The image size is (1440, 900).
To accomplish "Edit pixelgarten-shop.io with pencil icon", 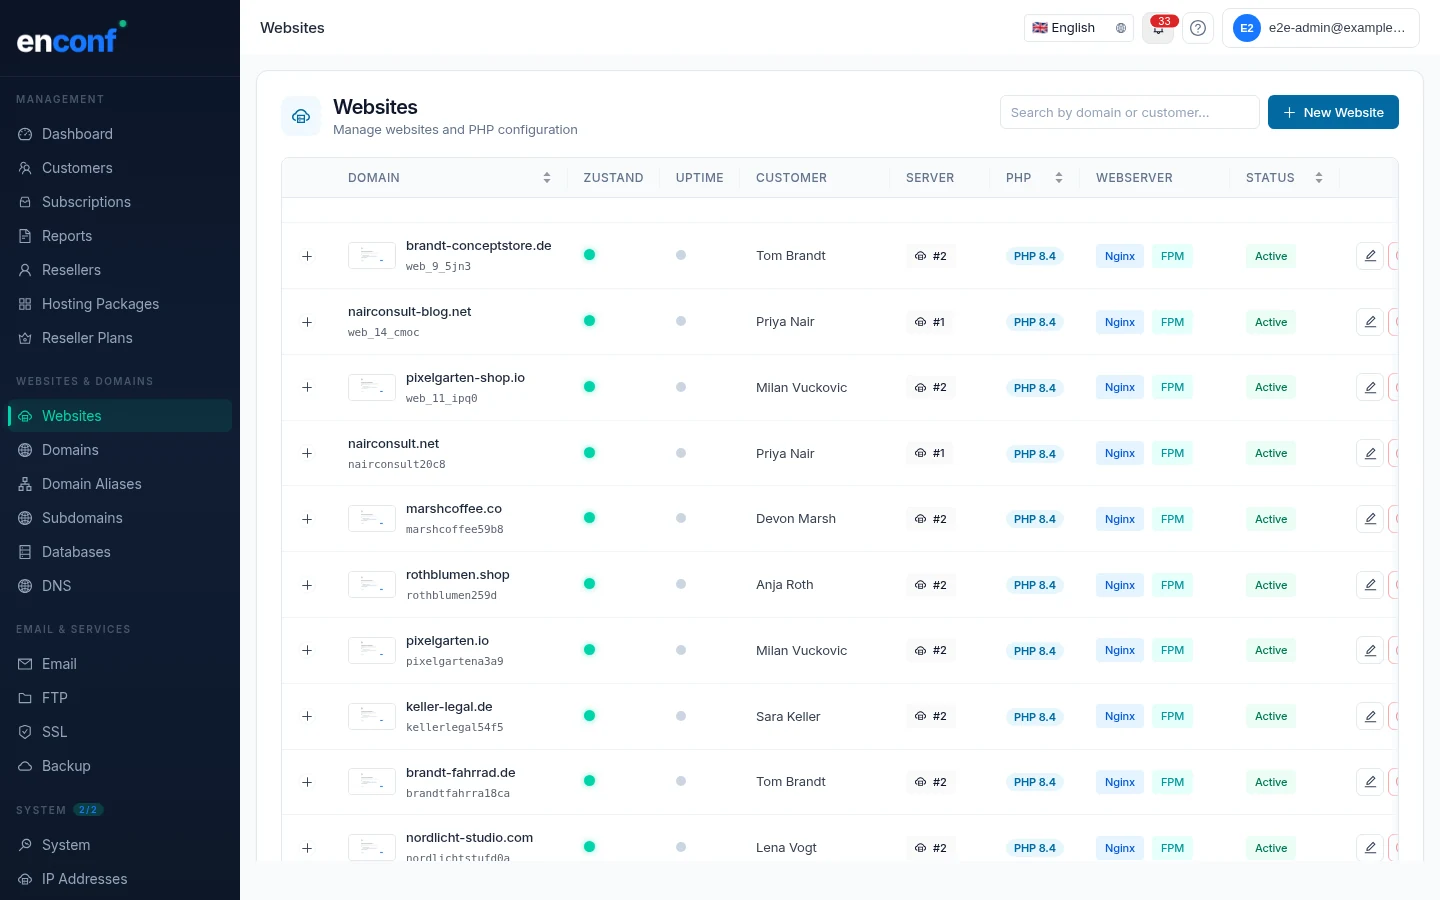I will pyautogui.click(x=1370, y=387).
